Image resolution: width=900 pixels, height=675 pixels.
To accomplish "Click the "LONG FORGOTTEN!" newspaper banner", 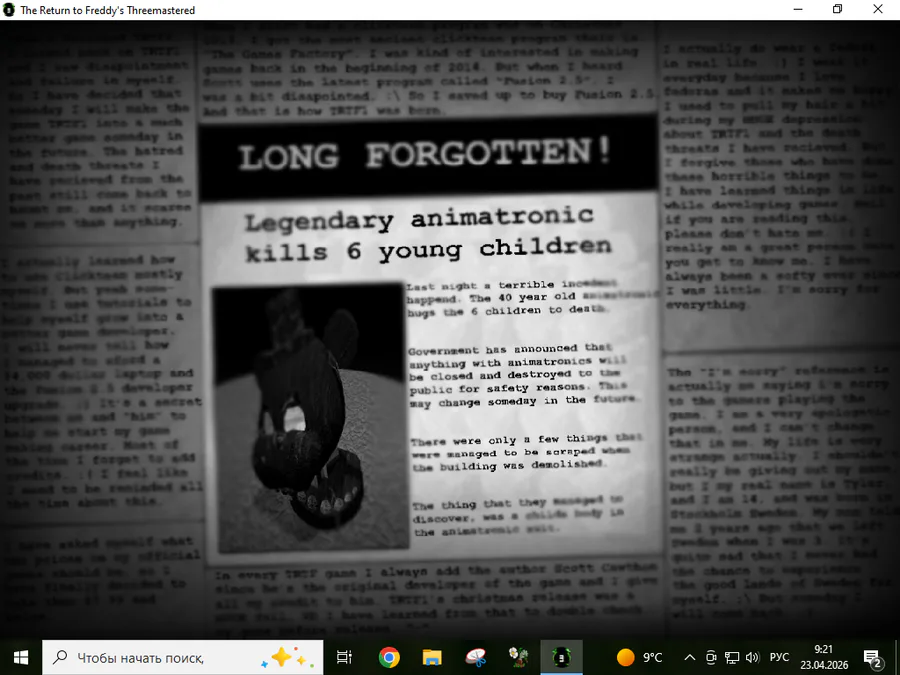I will click(x=428, y=156).
